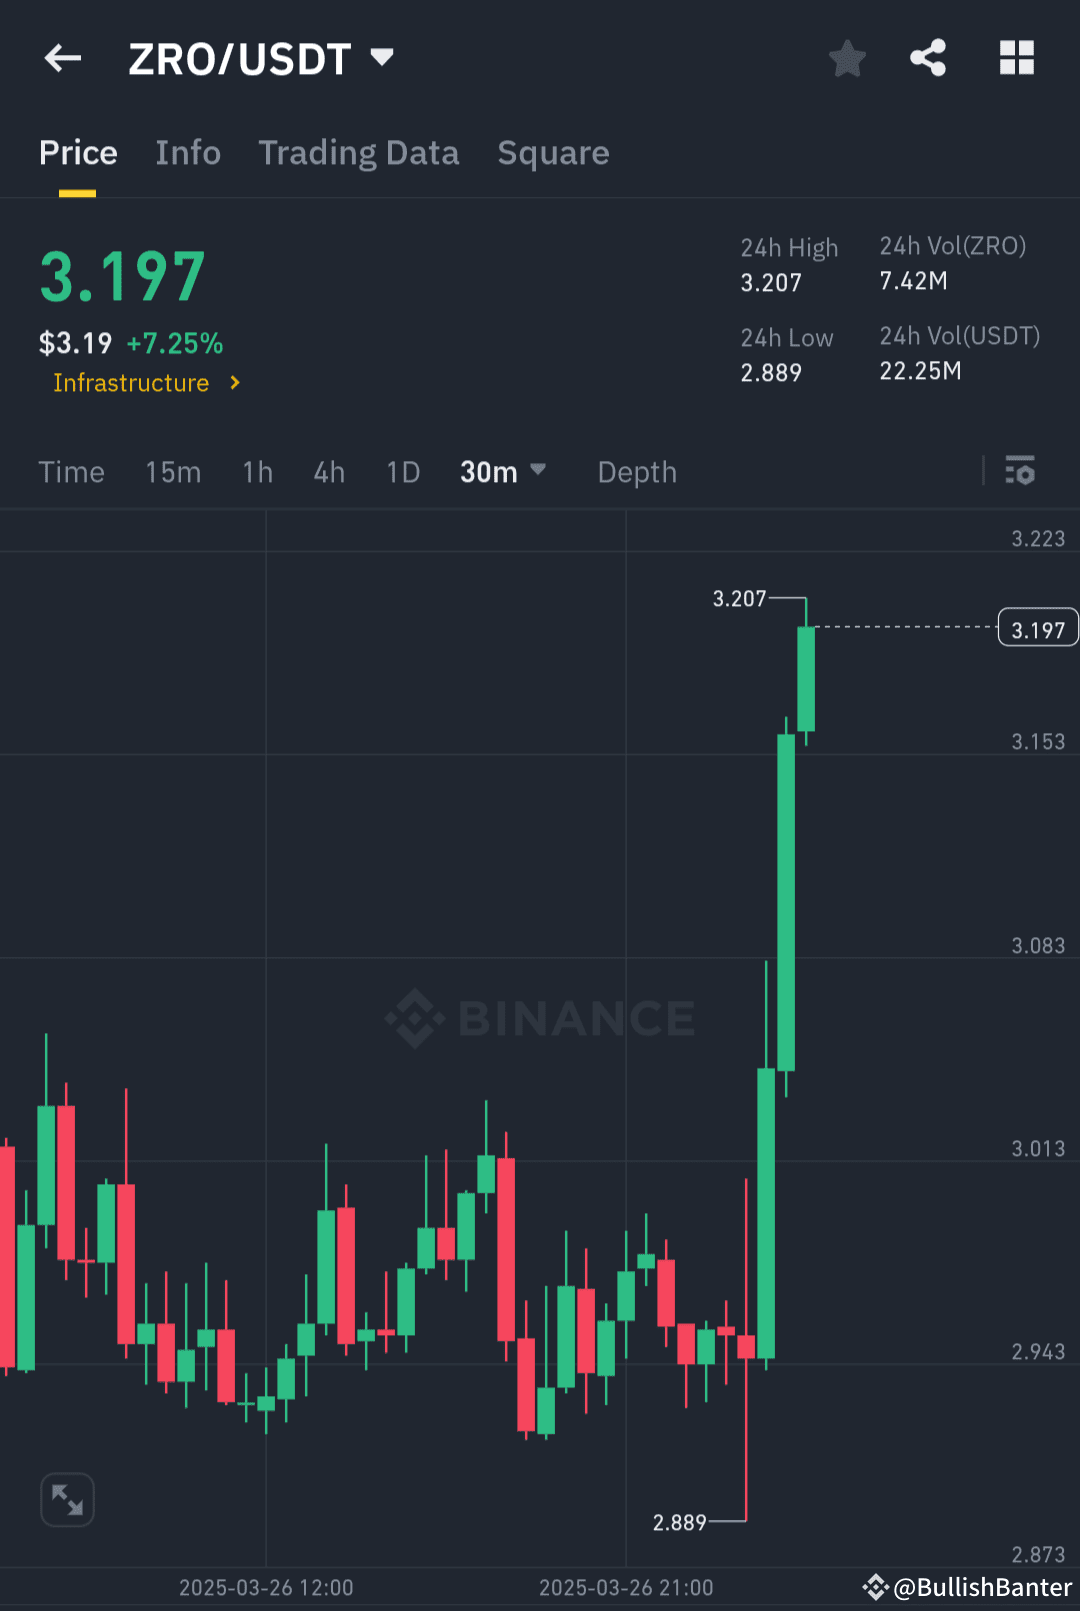Open the Square tab

tap(553, 152)
